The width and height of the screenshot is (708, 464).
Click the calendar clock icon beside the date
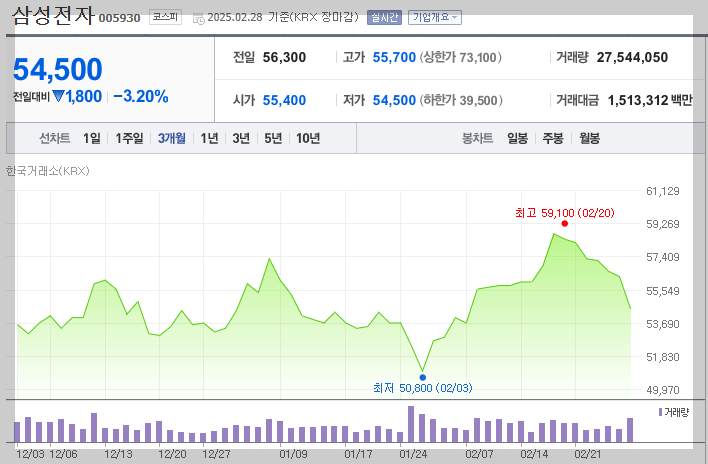click(x=199, y=19)
